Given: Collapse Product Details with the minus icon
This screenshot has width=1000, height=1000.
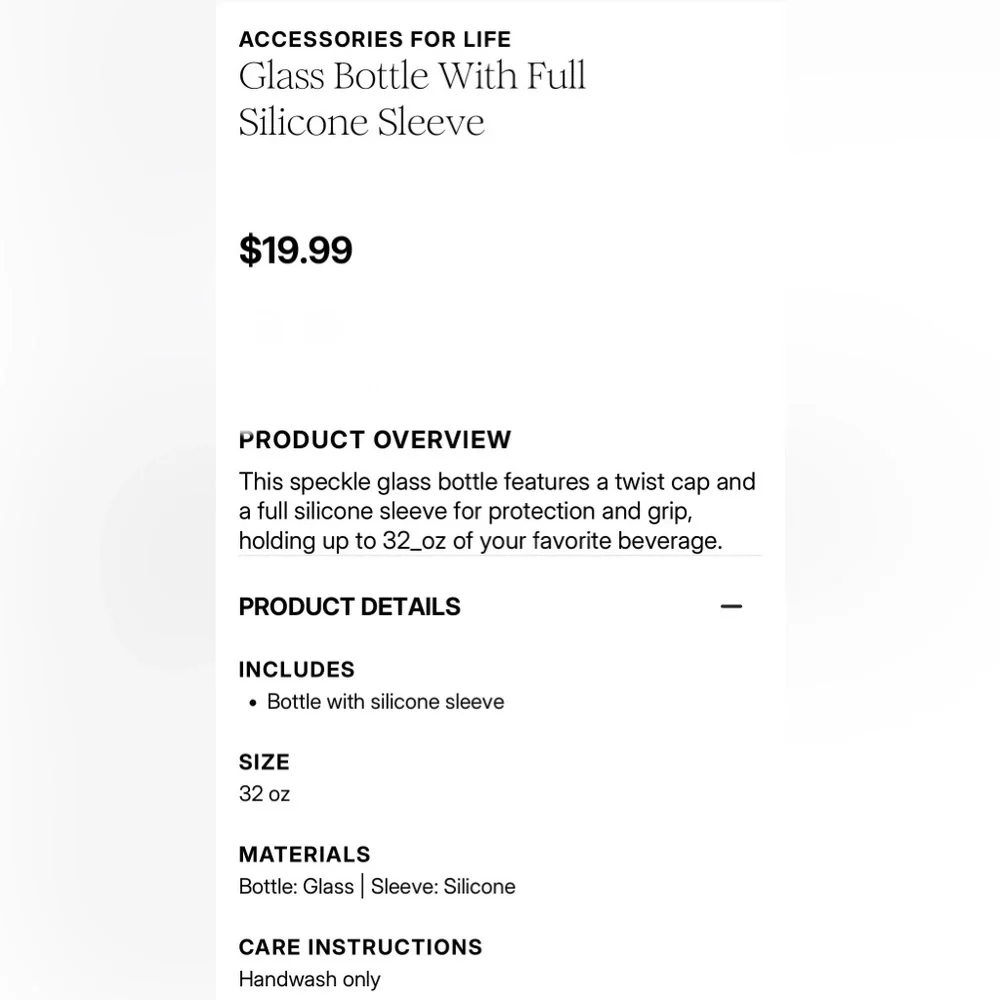Looking at the screenshot, I should [x=731, y=607].
